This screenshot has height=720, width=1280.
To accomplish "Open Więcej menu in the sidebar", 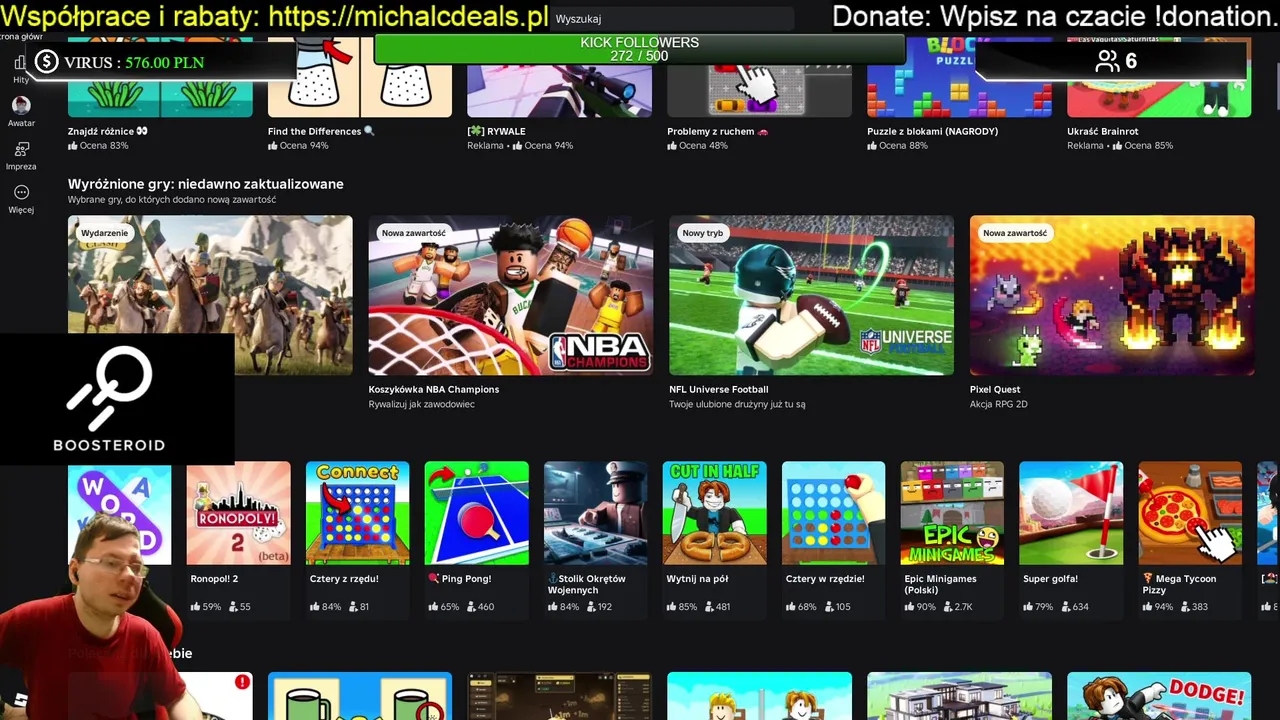I will [x=21, y=199].
